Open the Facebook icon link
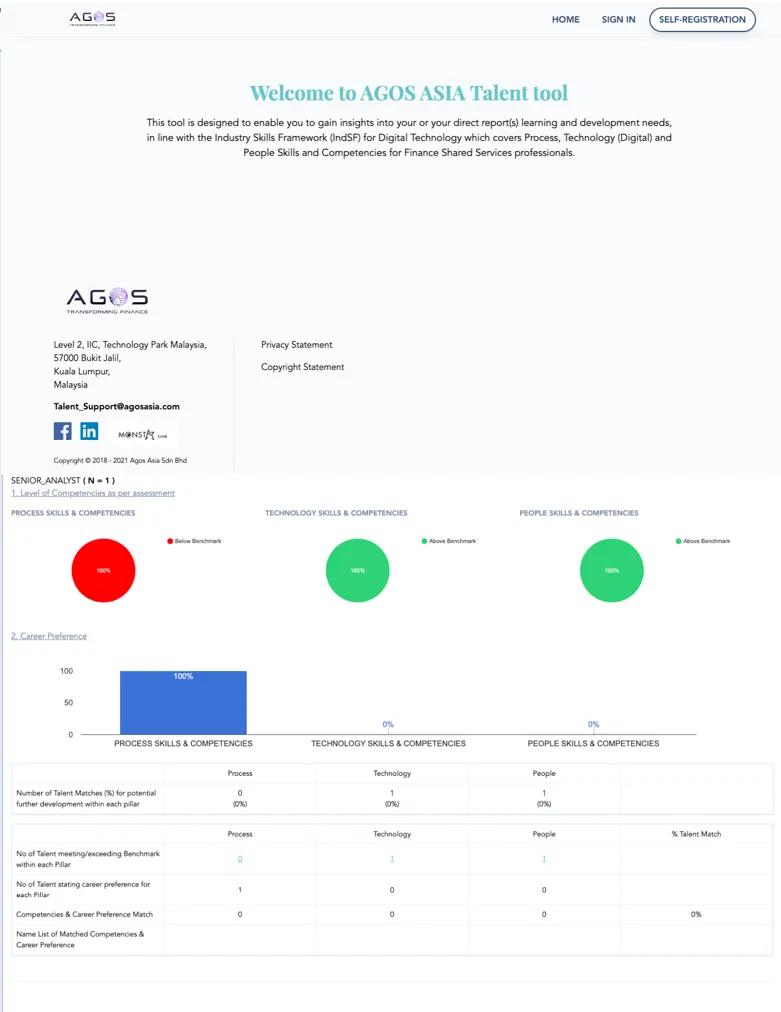Screen dimensions: 781x1012 click(x=63, y=430)
